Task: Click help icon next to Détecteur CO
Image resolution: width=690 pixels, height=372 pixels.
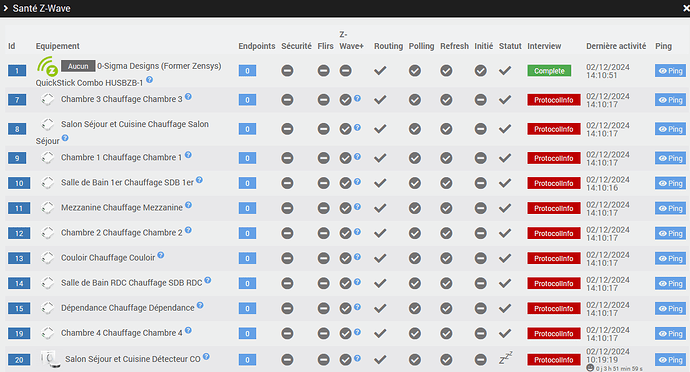Action: click(206, 357)
